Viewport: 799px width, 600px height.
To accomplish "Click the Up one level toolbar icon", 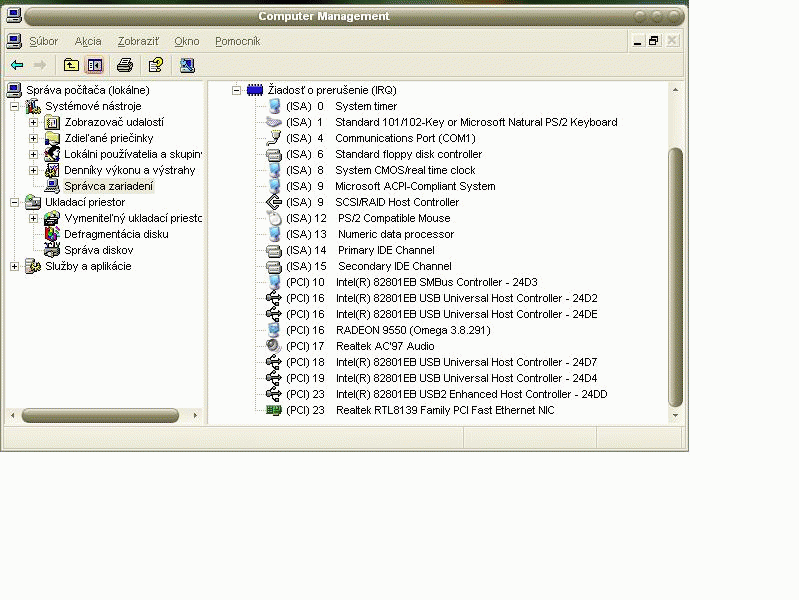I will pos(71,65).
